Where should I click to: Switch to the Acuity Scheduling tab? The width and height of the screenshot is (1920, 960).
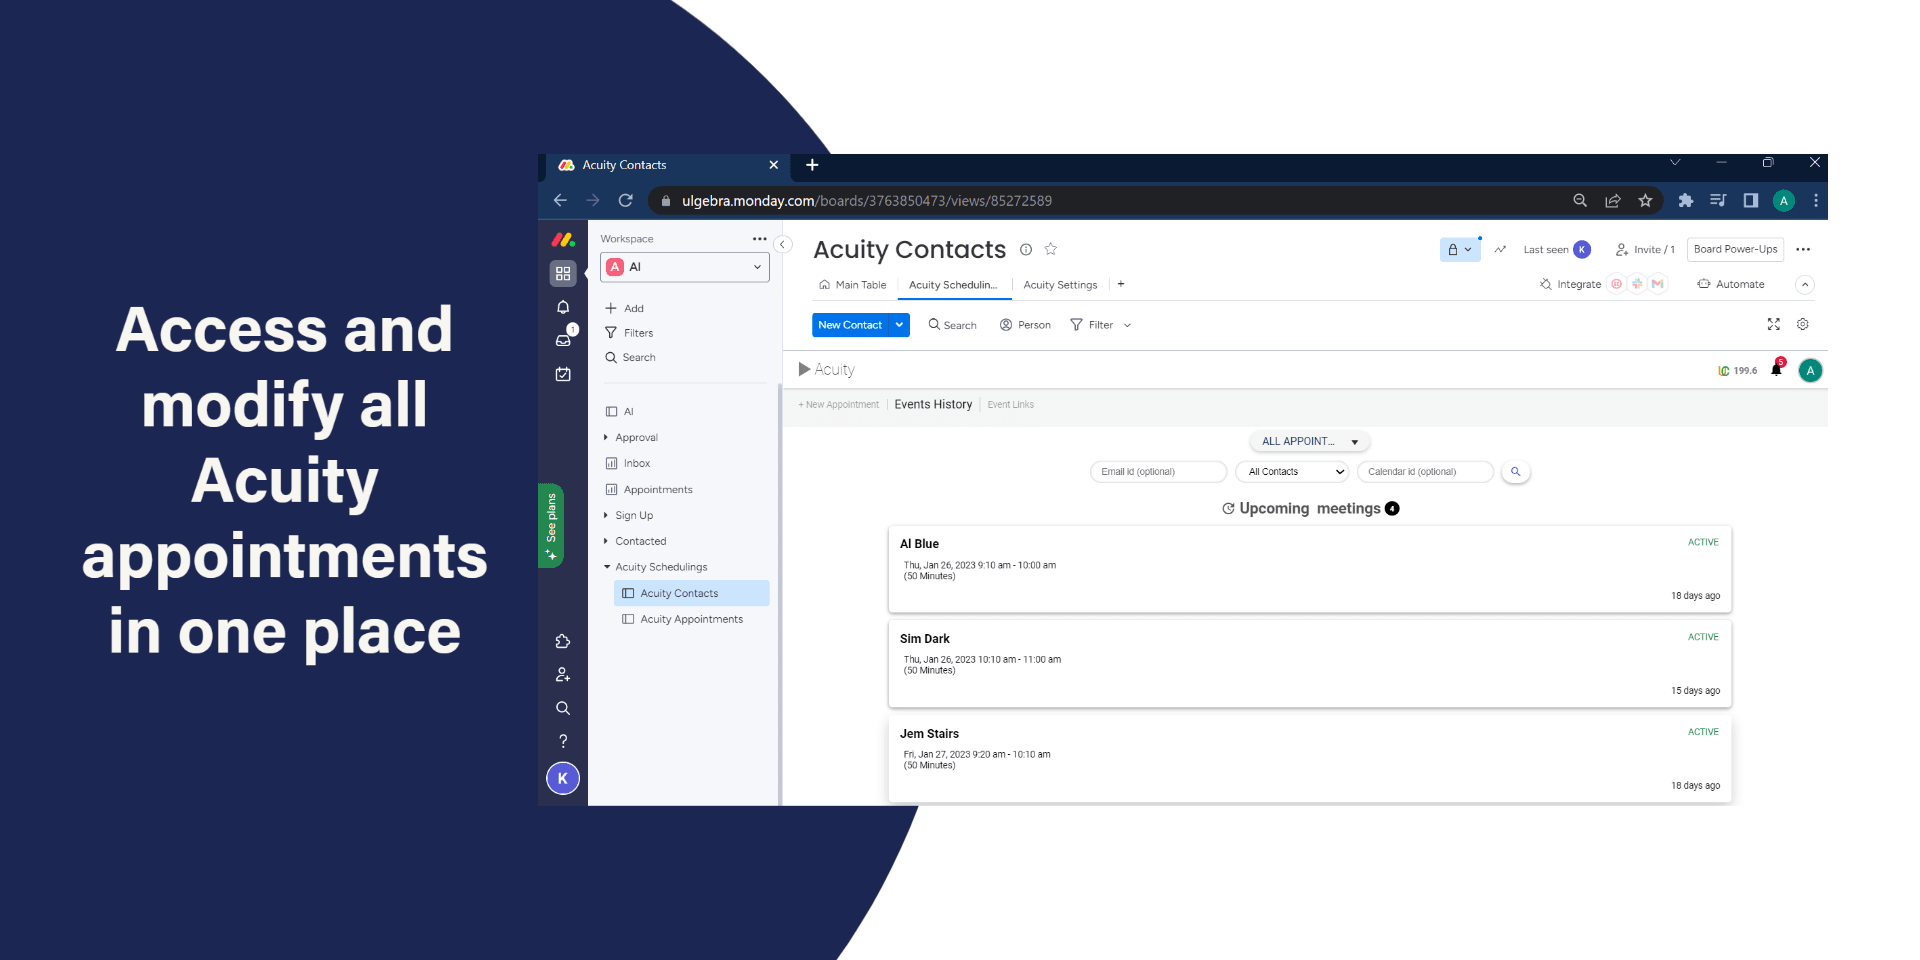(953, 285)
